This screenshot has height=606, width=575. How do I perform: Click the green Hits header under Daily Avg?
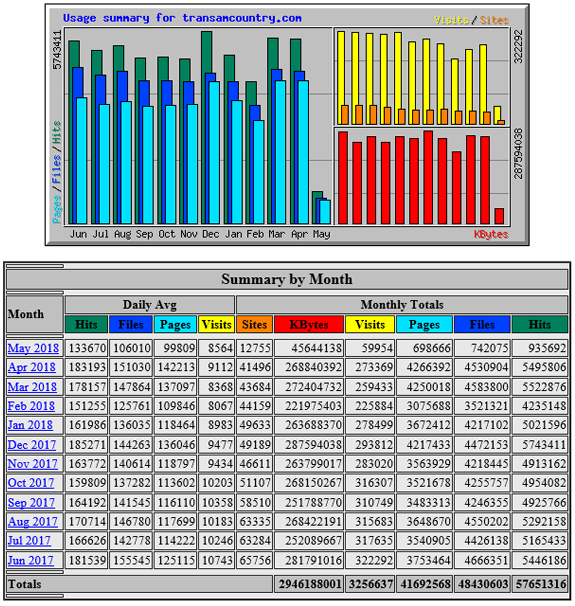(x=86, y=325)
